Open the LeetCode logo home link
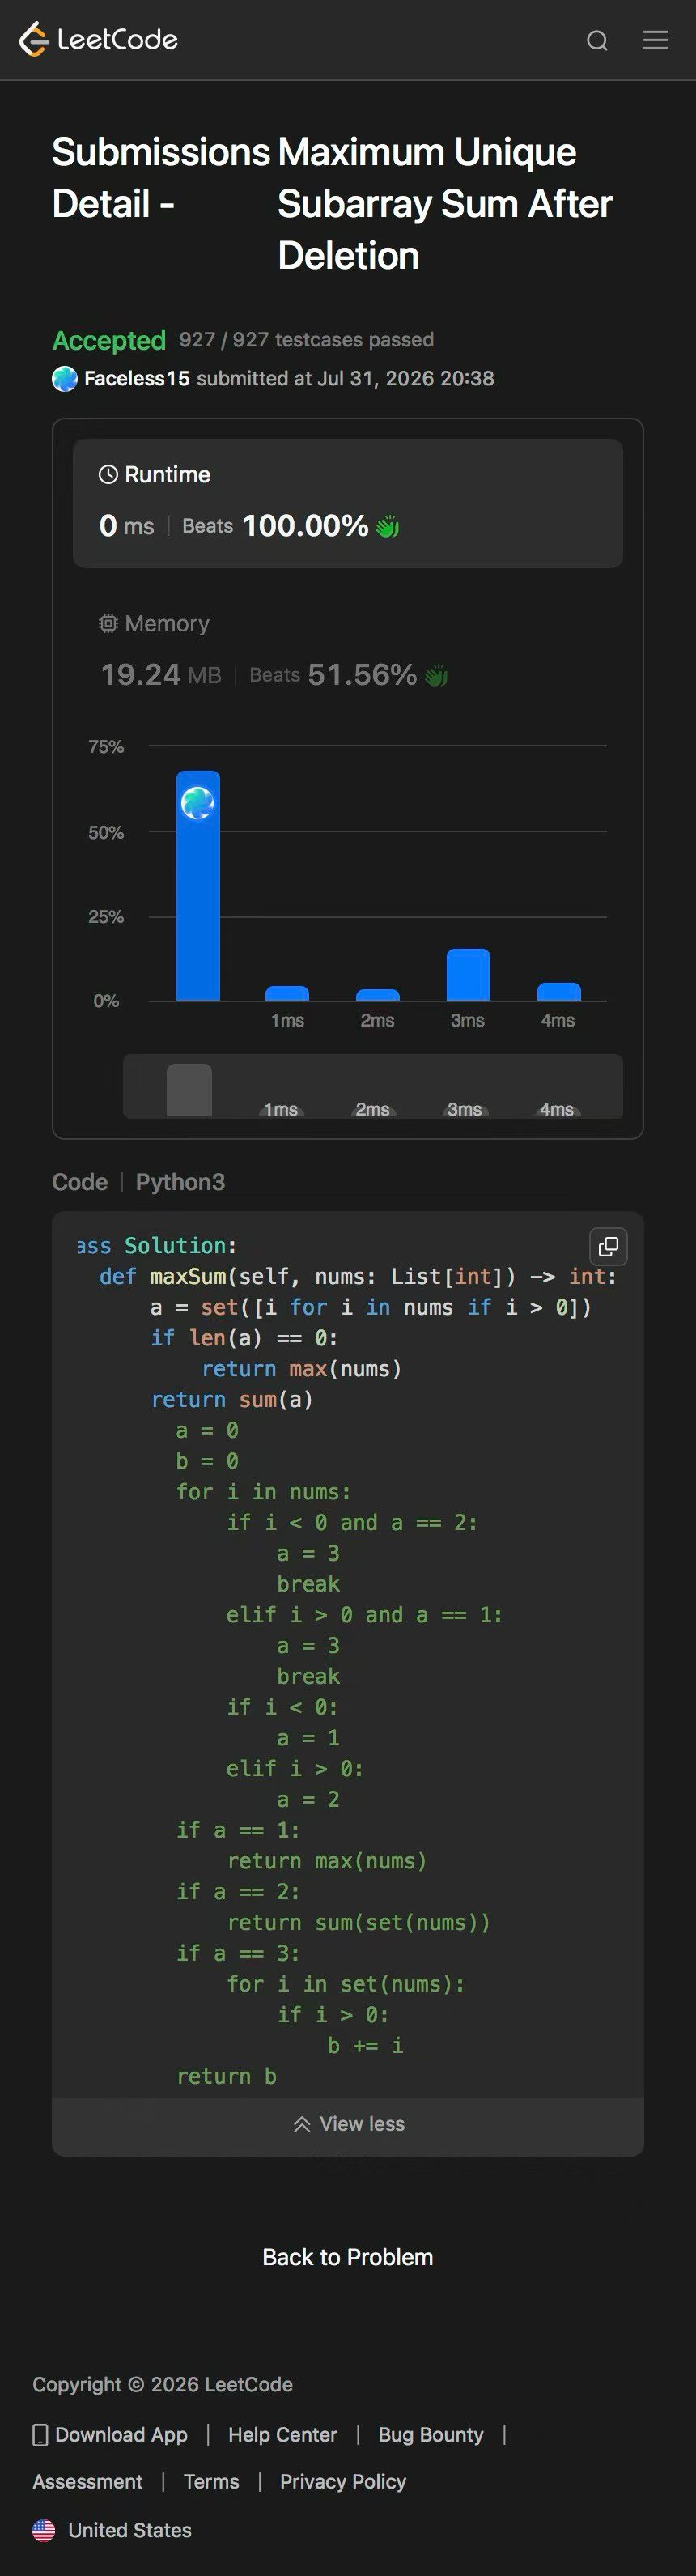 [98, 40]
